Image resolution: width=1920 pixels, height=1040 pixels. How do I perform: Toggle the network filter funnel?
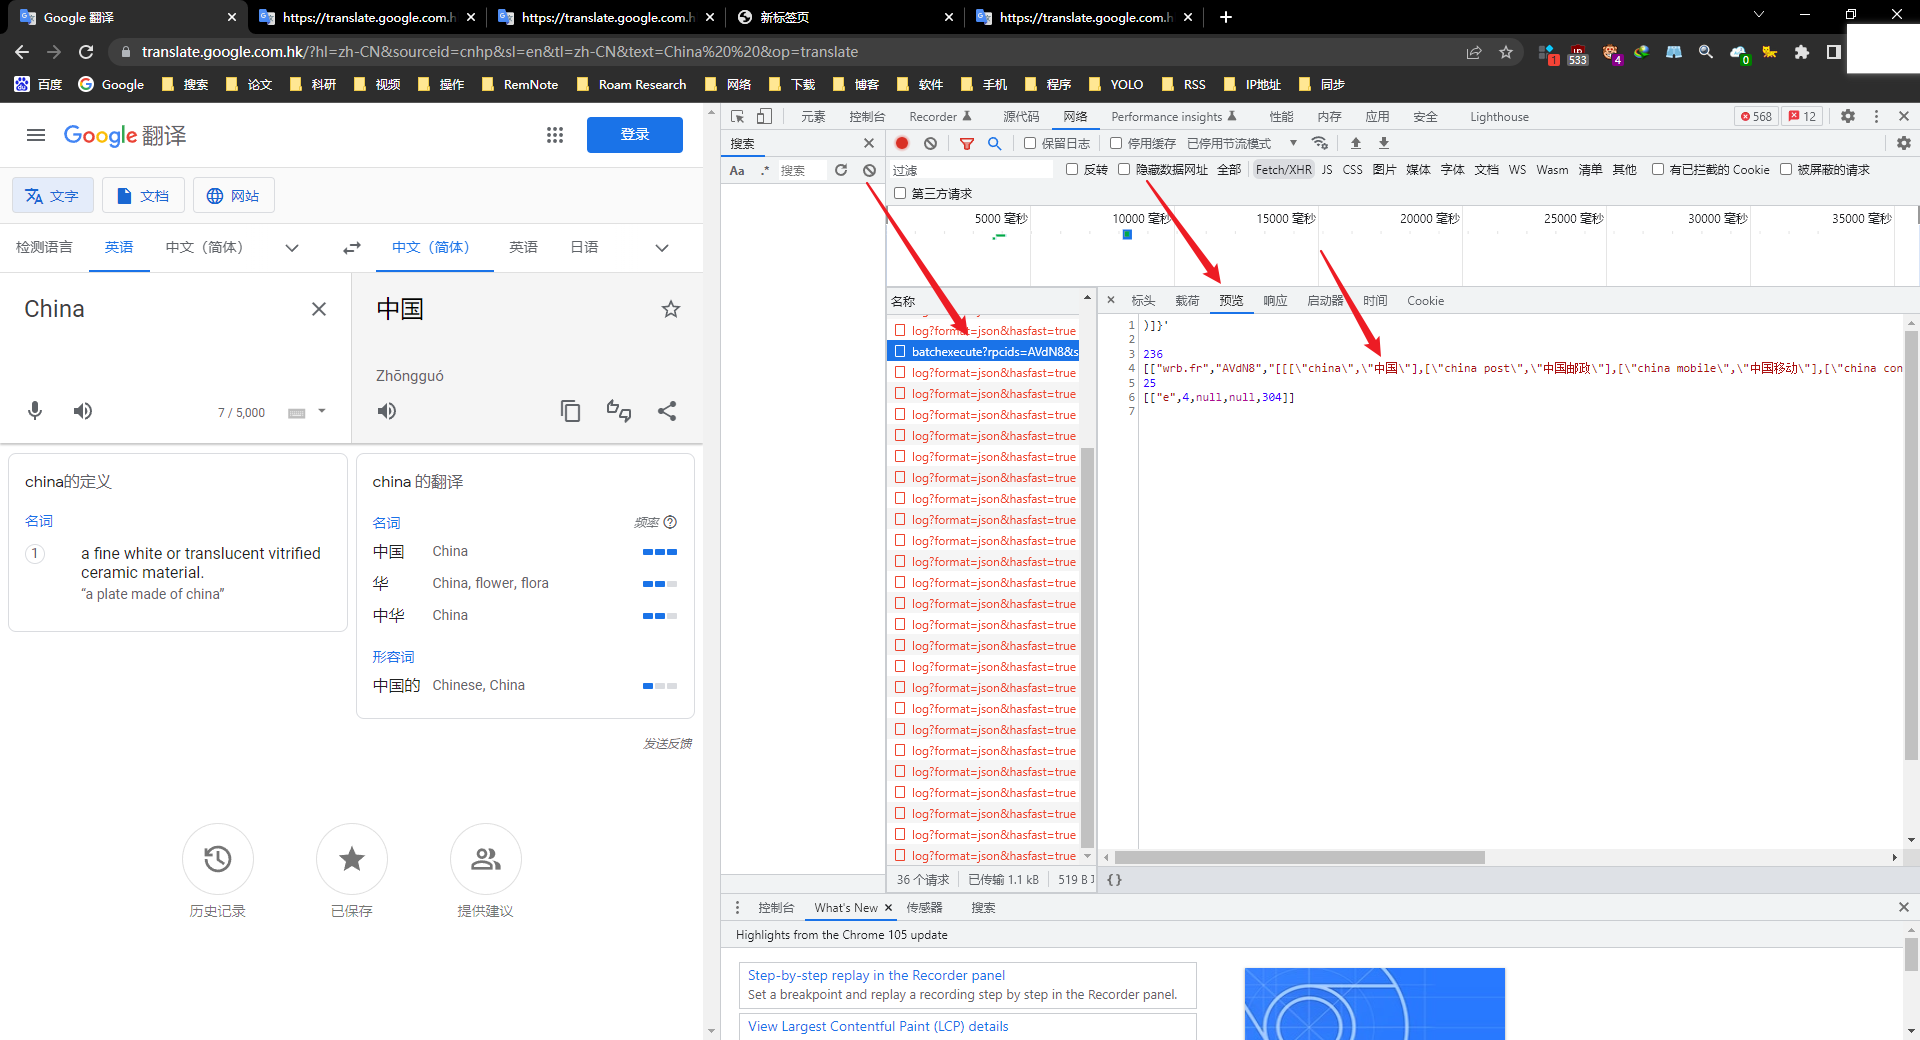pos(967,143)
